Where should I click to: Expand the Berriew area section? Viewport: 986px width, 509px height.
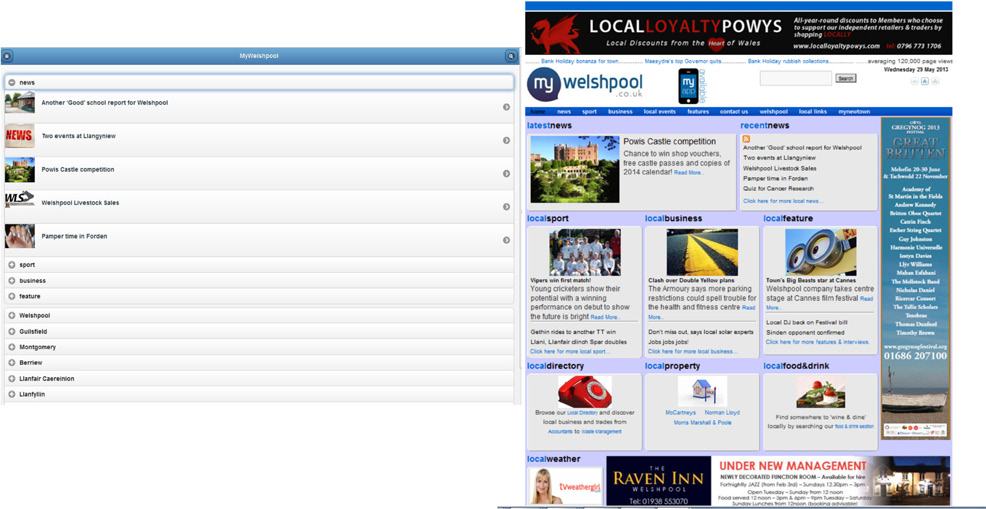pyautogui.click(x=259, y=362)
